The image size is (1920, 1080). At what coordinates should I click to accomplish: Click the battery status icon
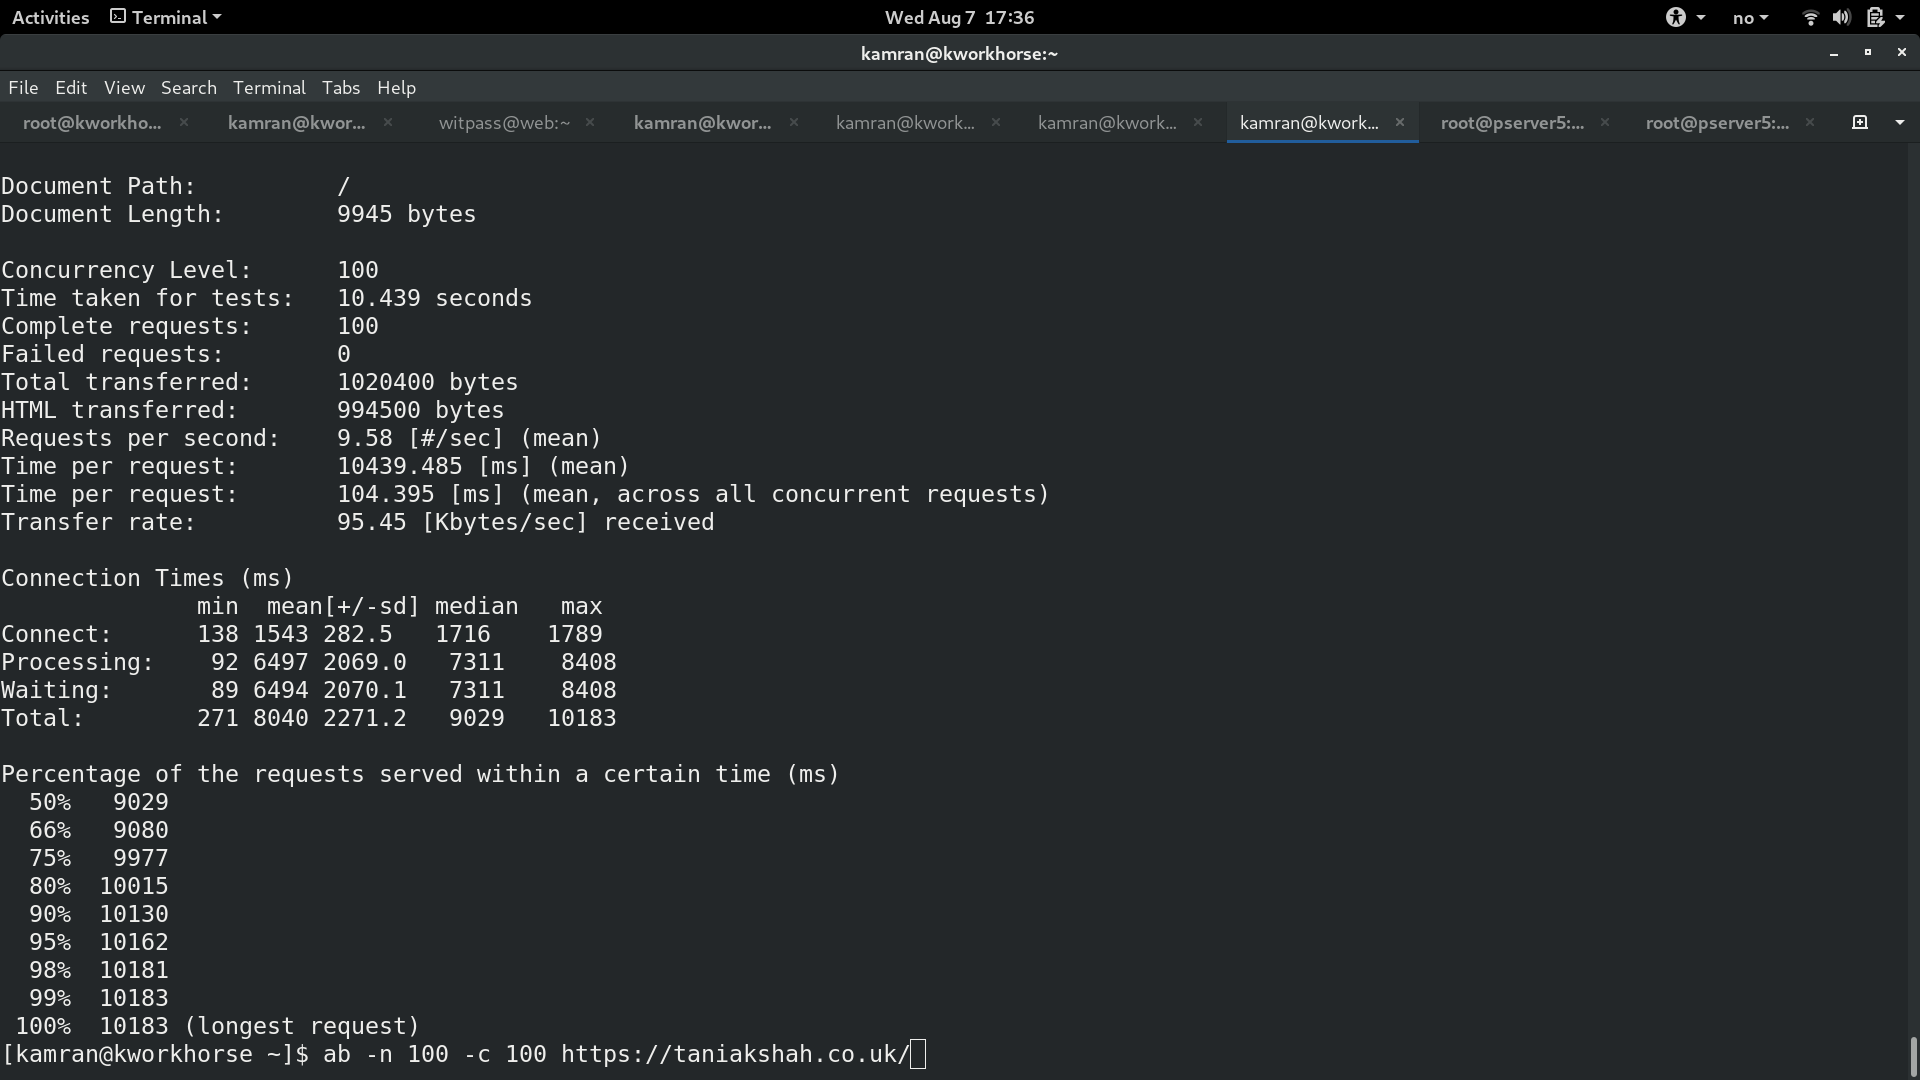pyautogui.click(x=1875, y=17)
